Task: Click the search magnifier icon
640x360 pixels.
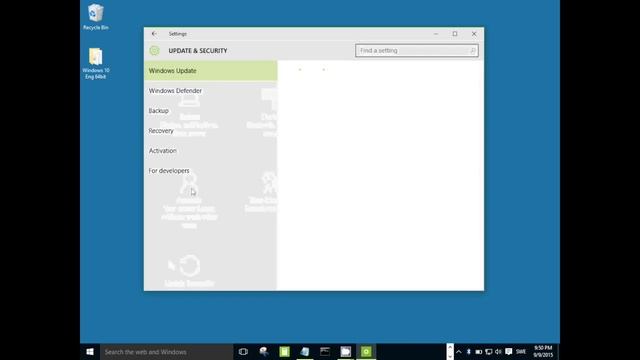Action: coord(472,51)
